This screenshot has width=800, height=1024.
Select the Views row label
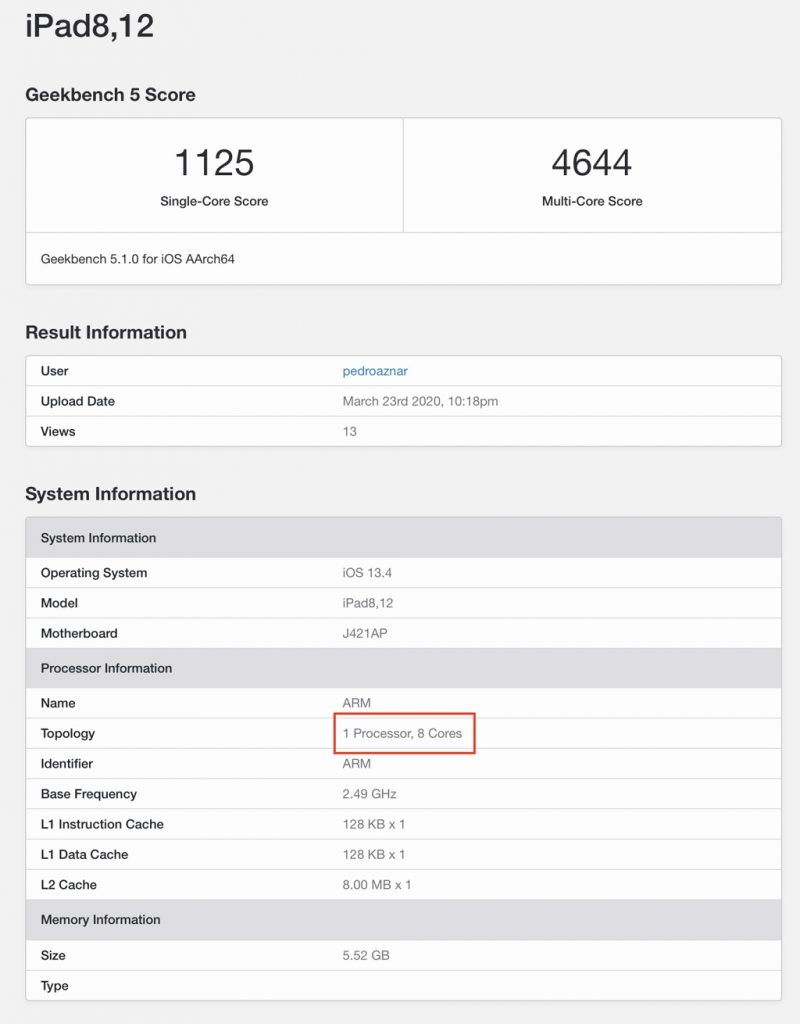[57, 431]
